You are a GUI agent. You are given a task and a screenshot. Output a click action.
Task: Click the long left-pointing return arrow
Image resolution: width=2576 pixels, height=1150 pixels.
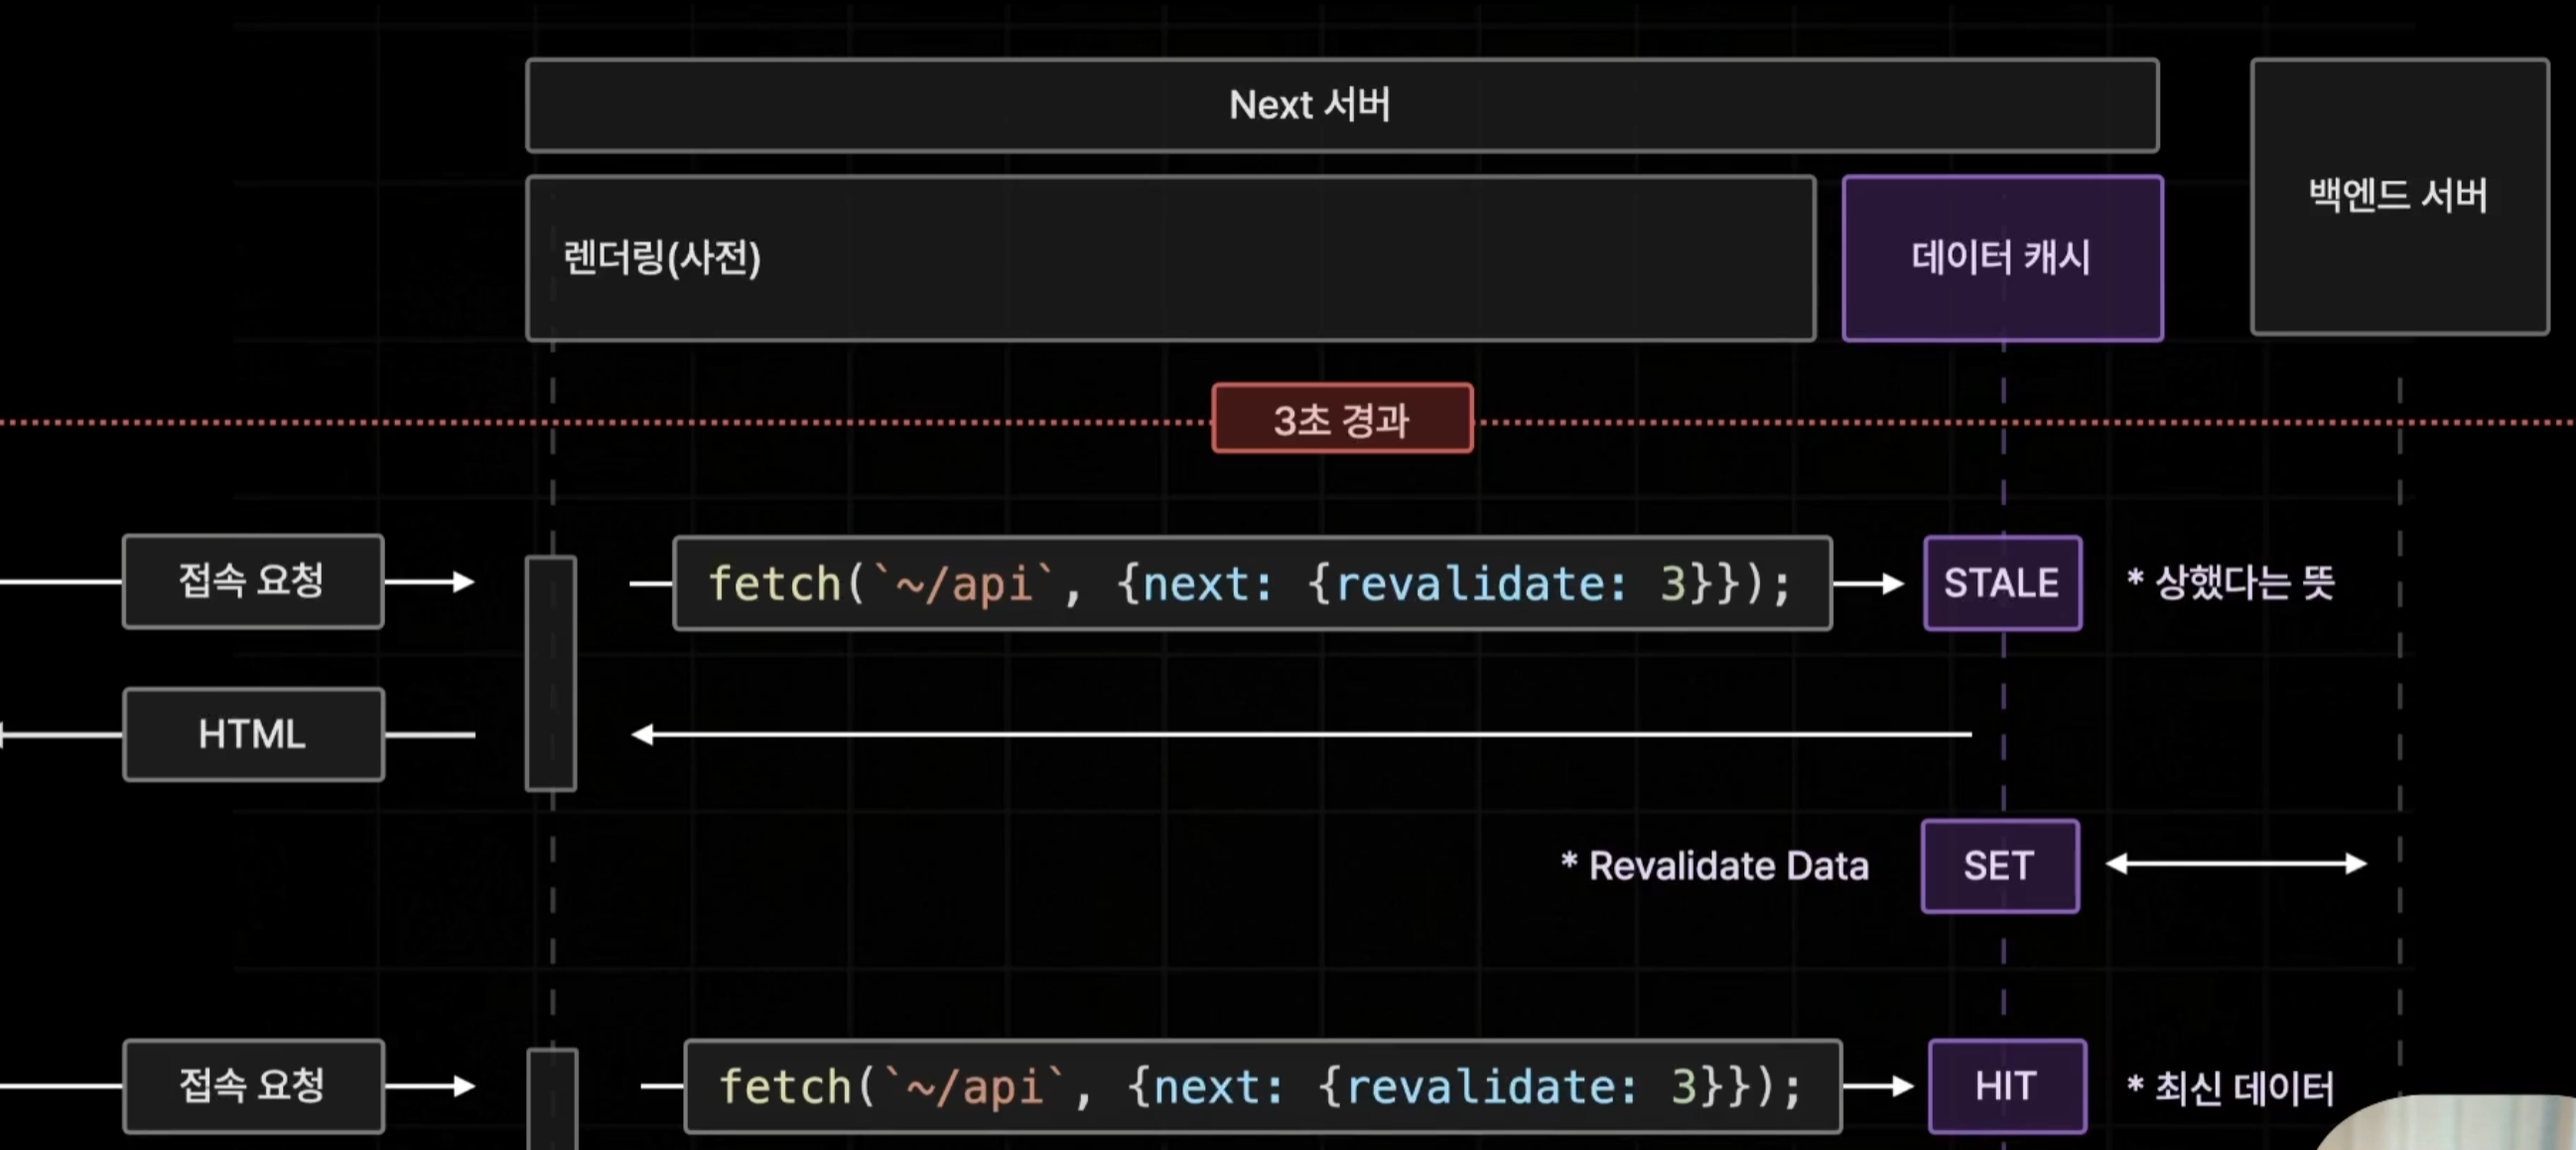(1300, 735)
